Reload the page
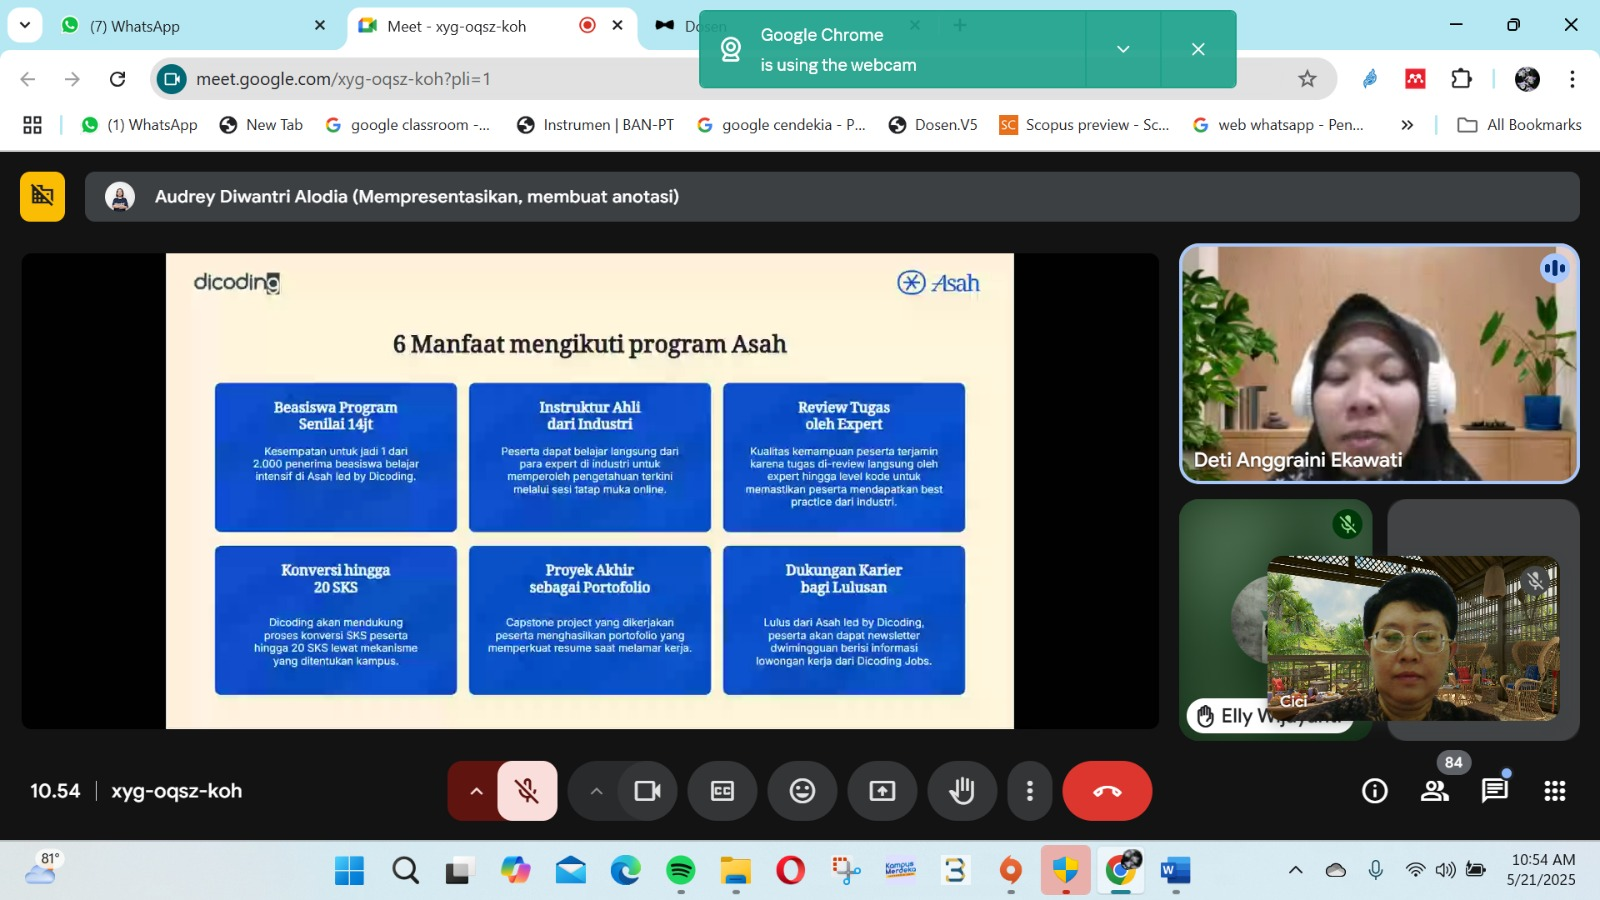Viewport: 1600px width, 900px height. [x=117, y=79]
